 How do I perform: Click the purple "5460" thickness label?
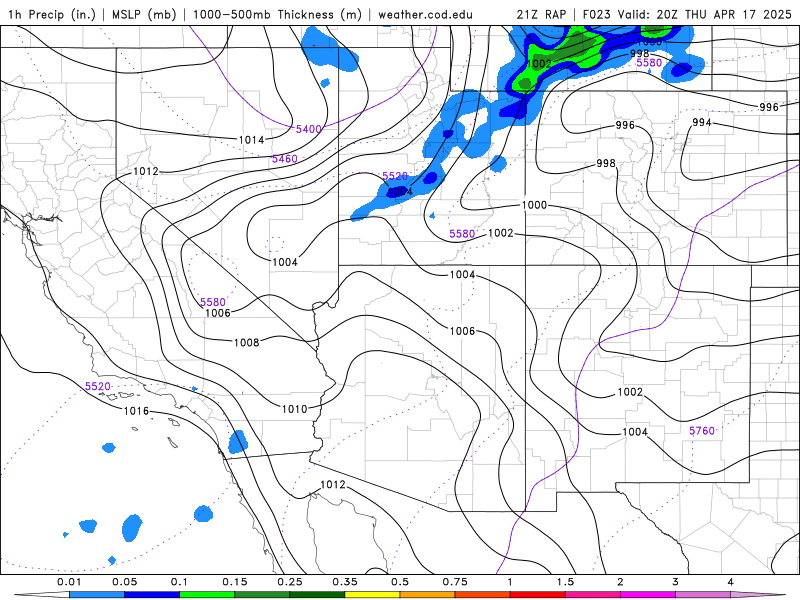[x=284, y=159]
